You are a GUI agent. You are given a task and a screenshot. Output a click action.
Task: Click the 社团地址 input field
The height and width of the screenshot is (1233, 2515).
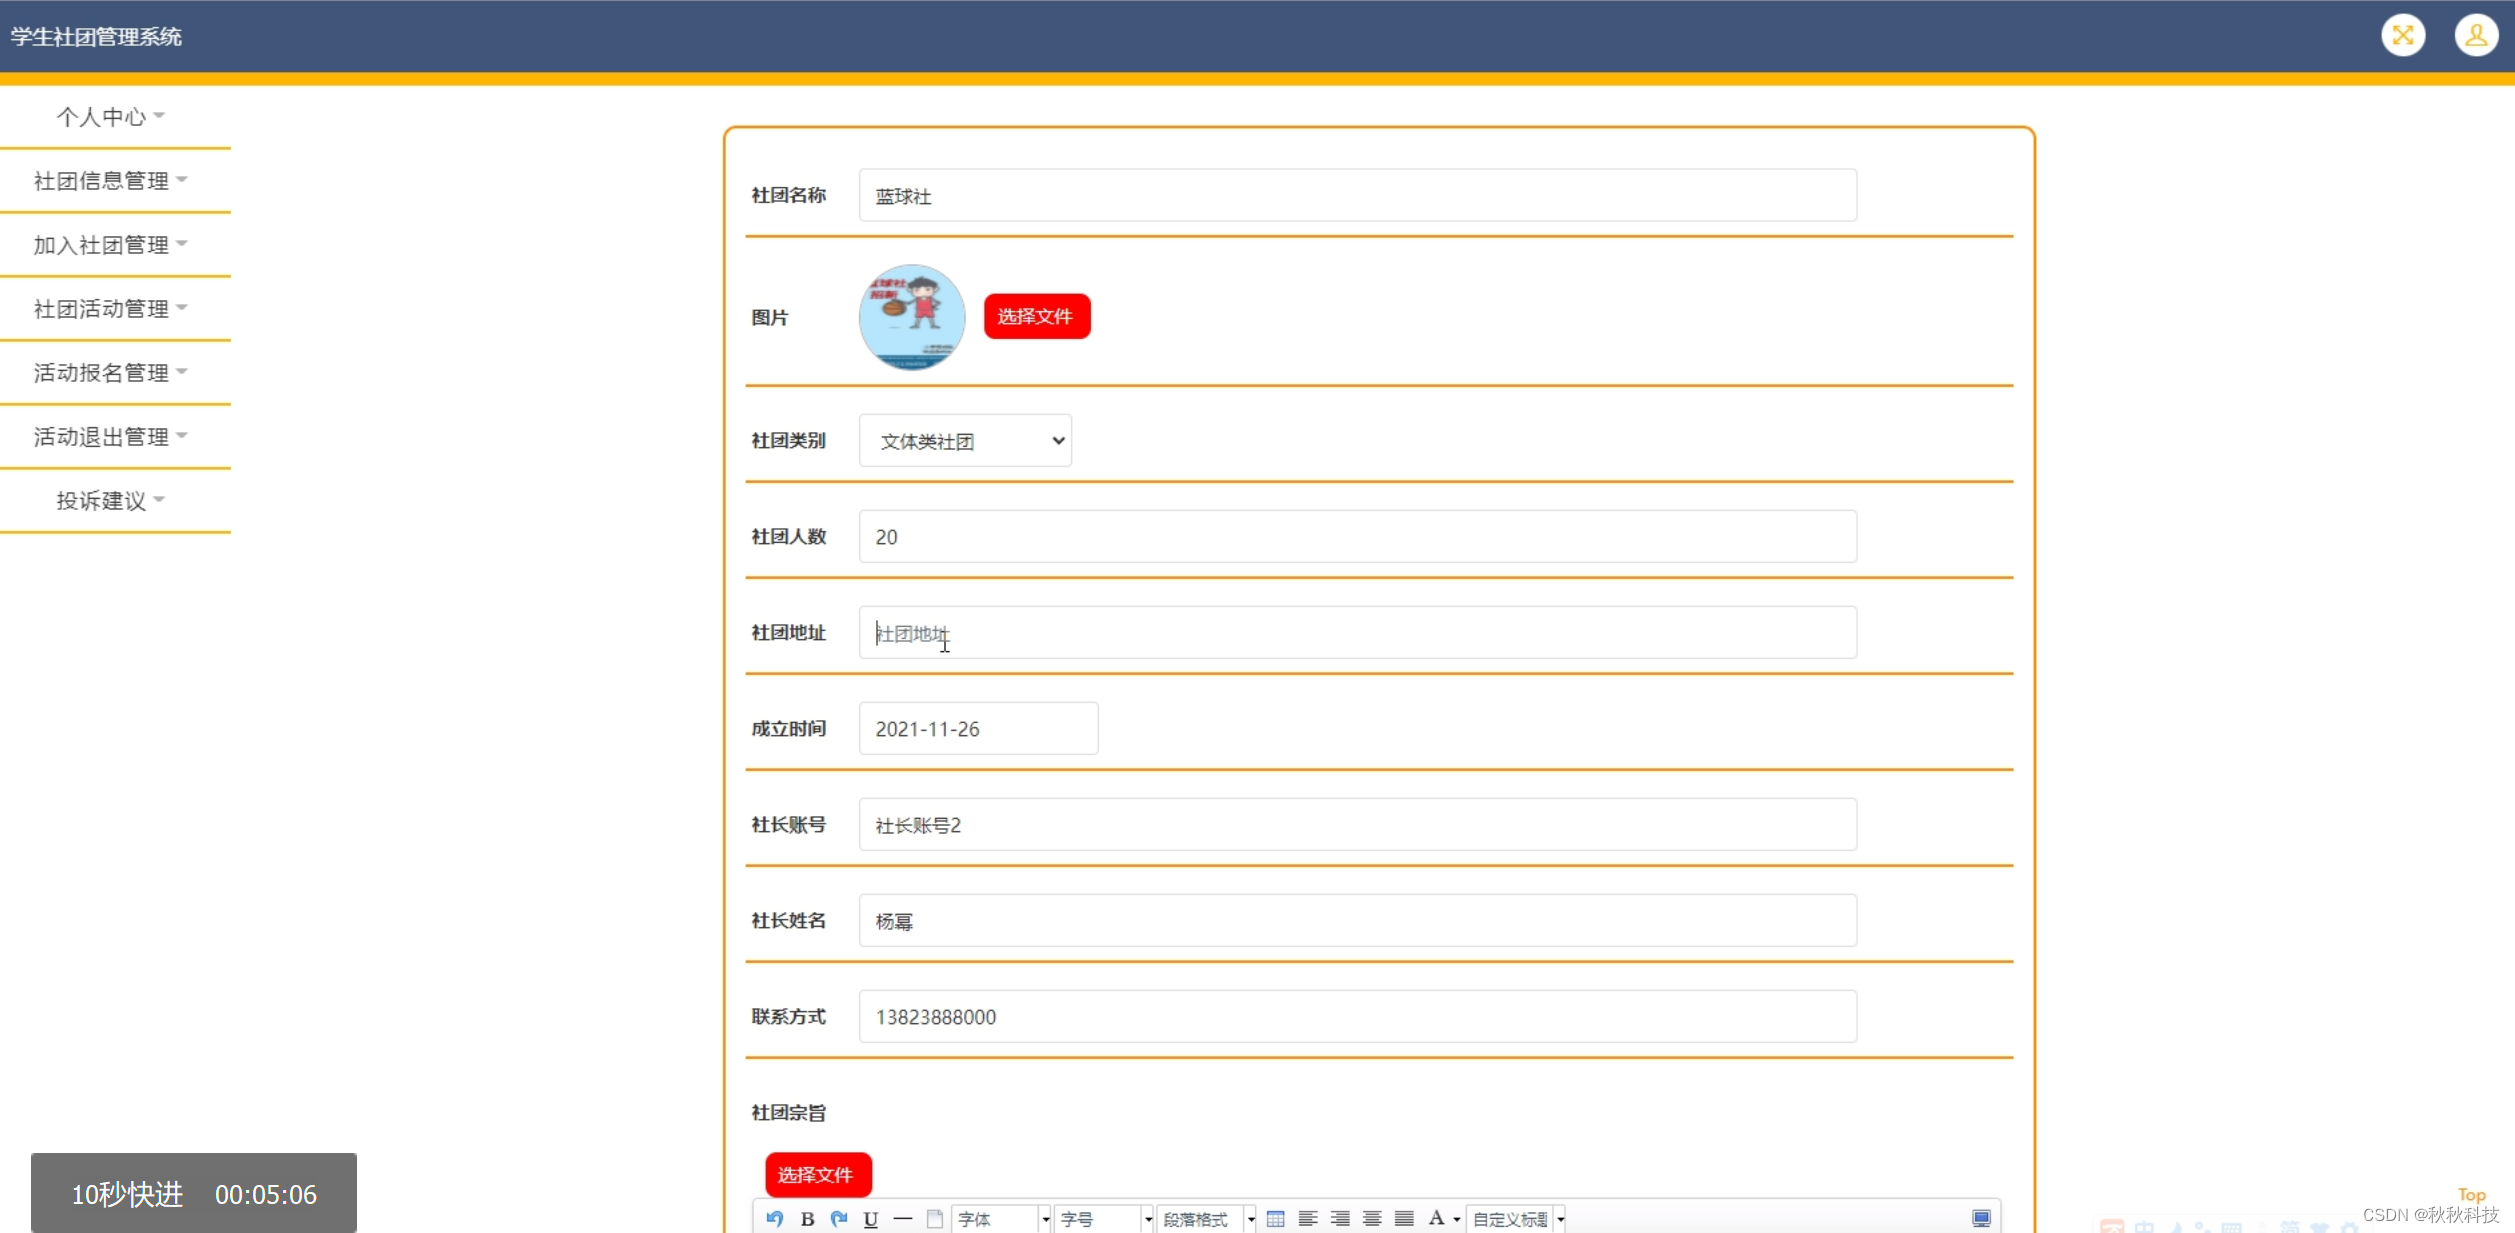tap(1356, 632)
